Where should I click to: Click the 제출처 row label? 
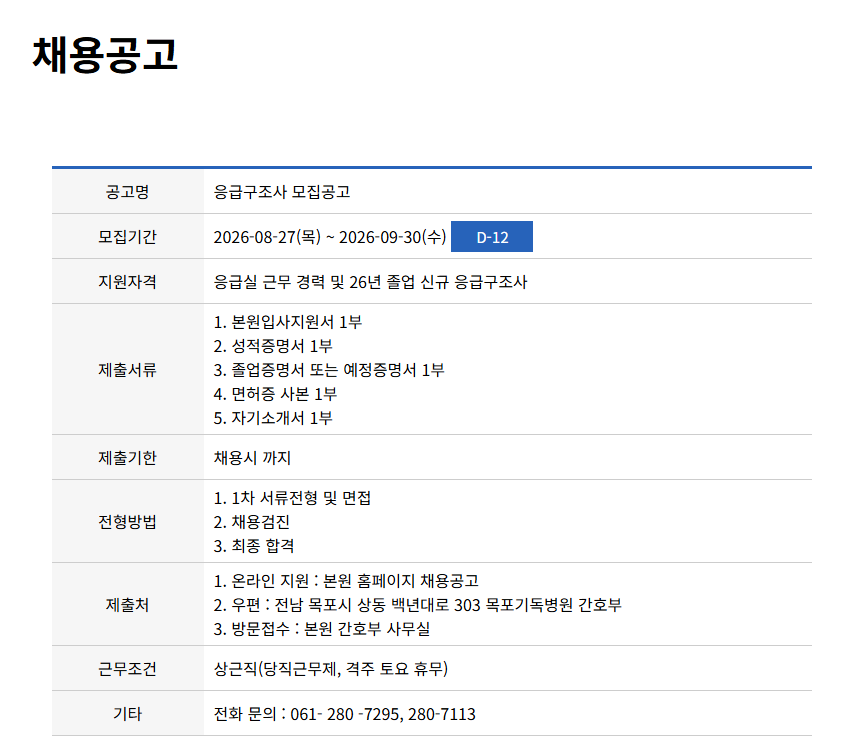pyautogui.click(x=127, y=605)
